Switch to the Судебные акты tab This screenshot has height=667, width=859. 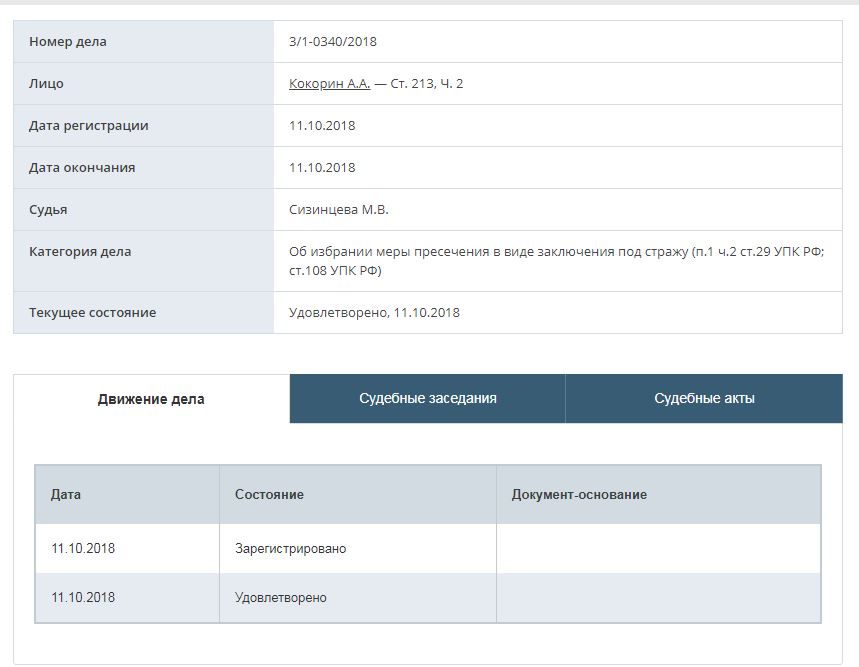(704, 398)
